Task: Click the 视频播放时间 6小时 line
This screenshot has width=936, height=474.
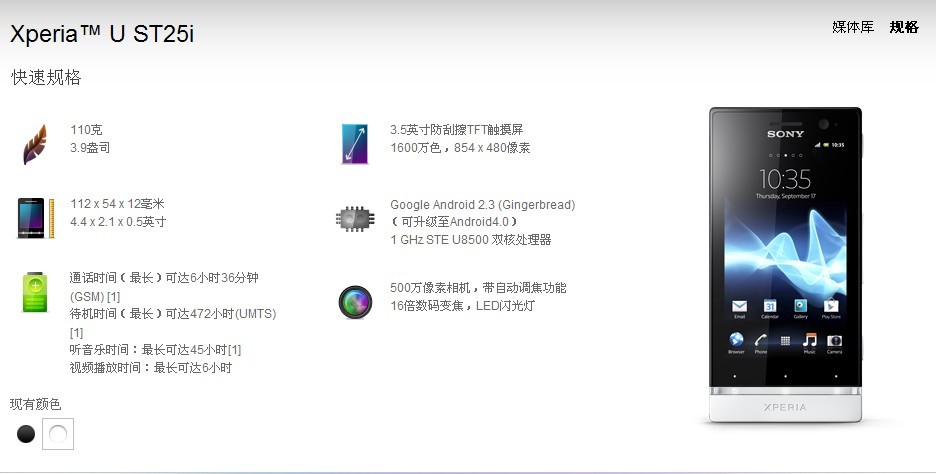Action: pos(150,367)
